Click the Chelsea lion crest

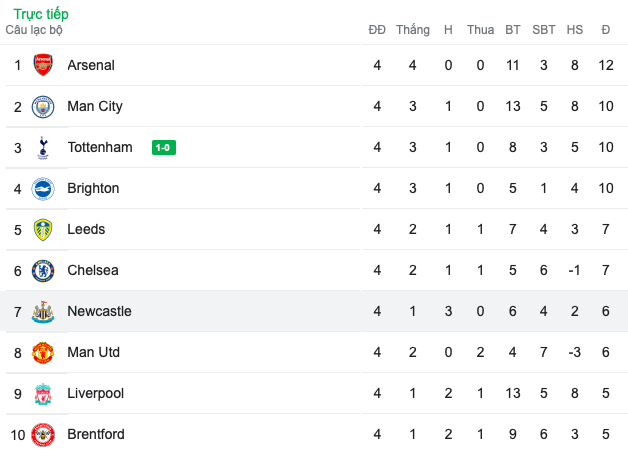pos(43,271)
